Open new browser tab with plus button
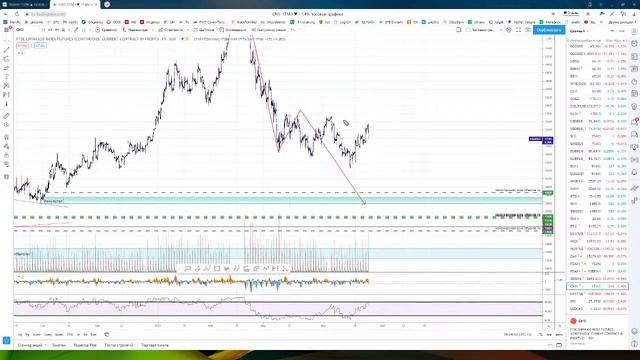 pos(107,4)
